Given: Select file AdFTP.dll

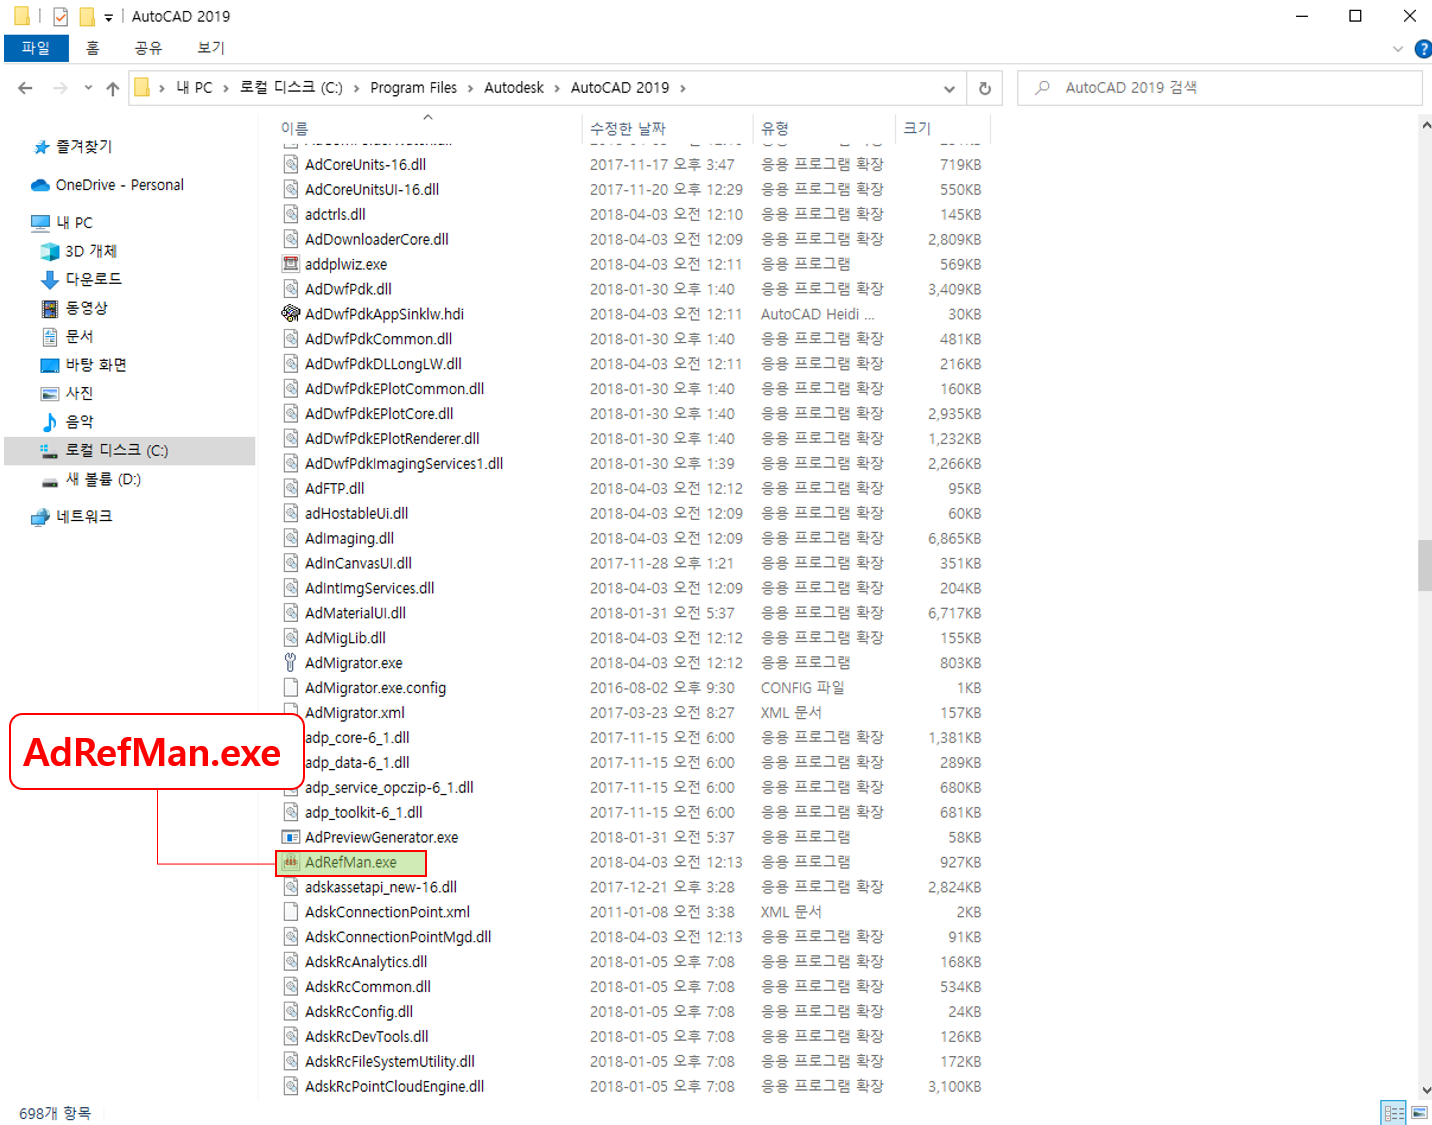Looking at the screenshot, I should [x=335, y=488].
